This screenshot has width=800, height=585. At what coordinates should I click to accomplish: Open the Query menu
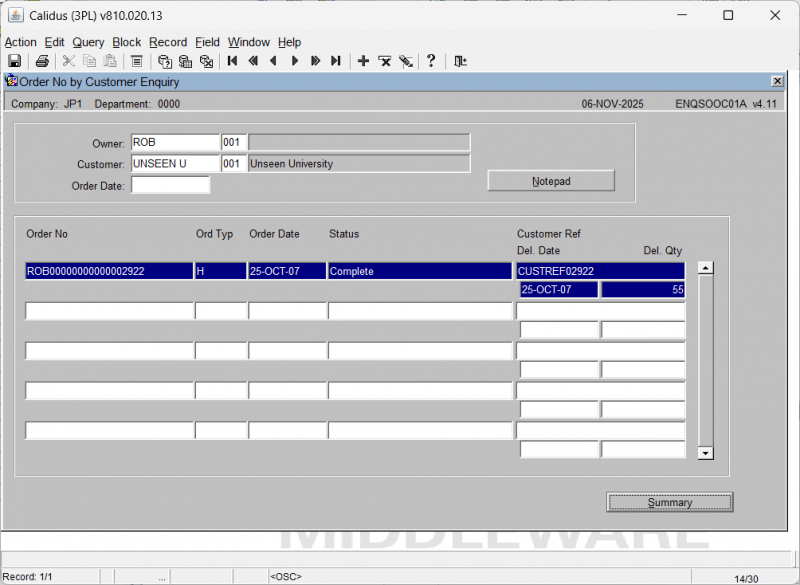click(88, 42)
